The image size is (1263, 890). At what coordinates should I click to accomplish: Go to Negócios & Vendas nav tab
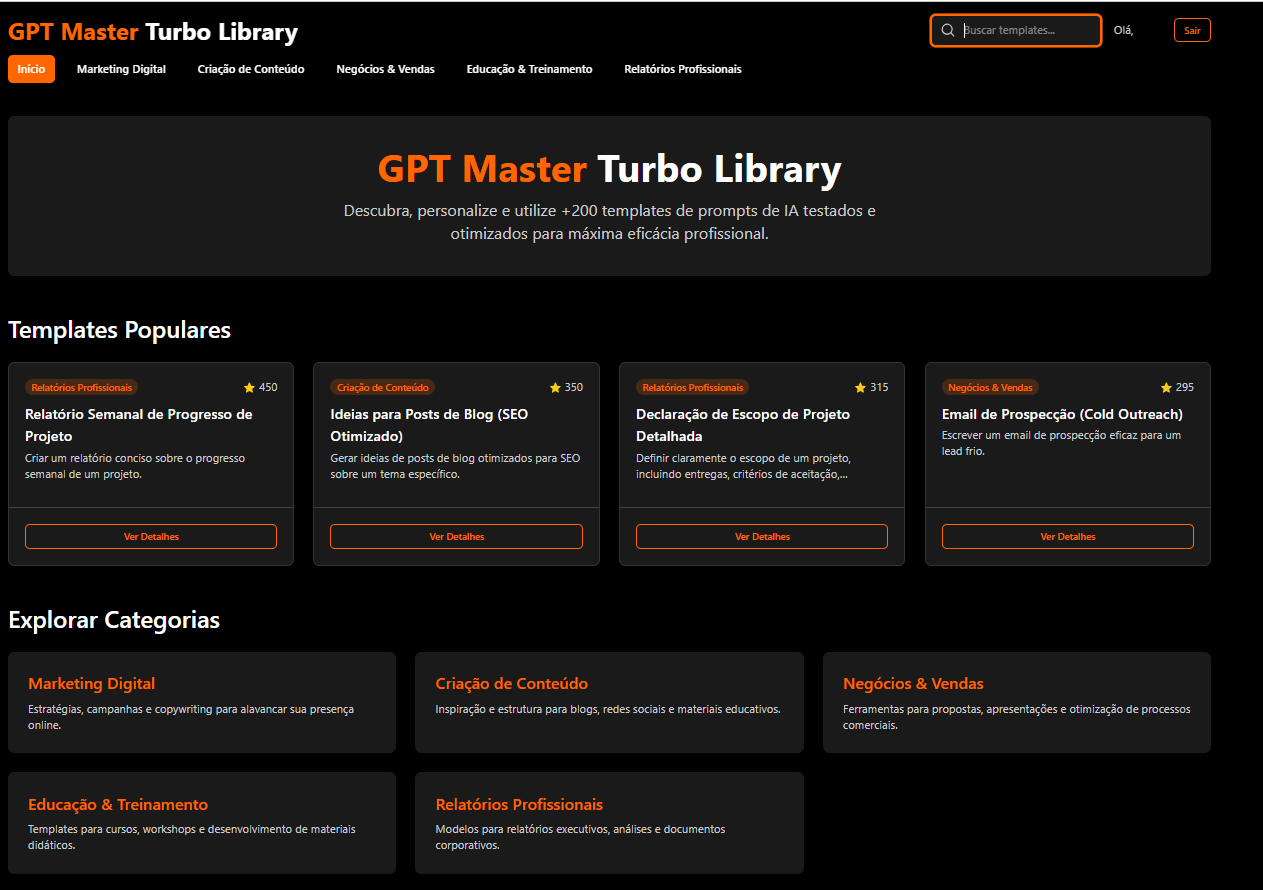(x=385, y=69)
